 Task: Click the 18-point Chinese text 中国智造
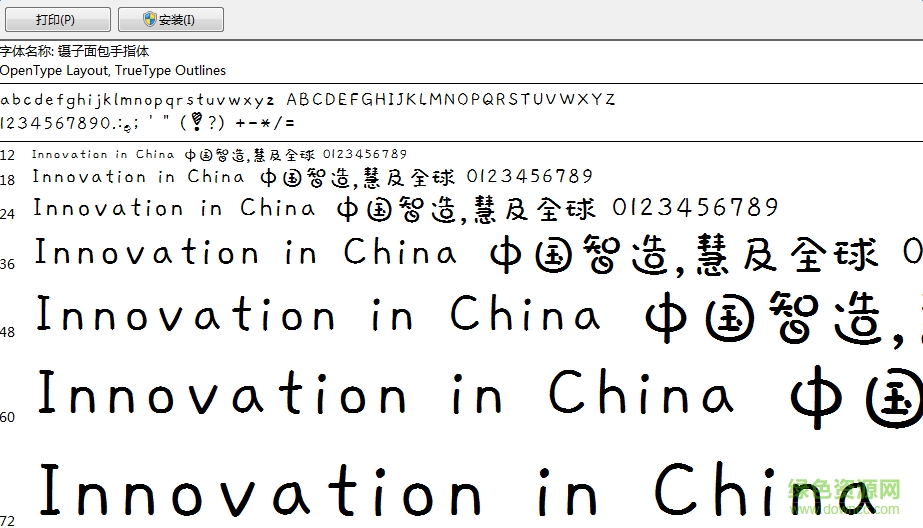click(307, 177)
